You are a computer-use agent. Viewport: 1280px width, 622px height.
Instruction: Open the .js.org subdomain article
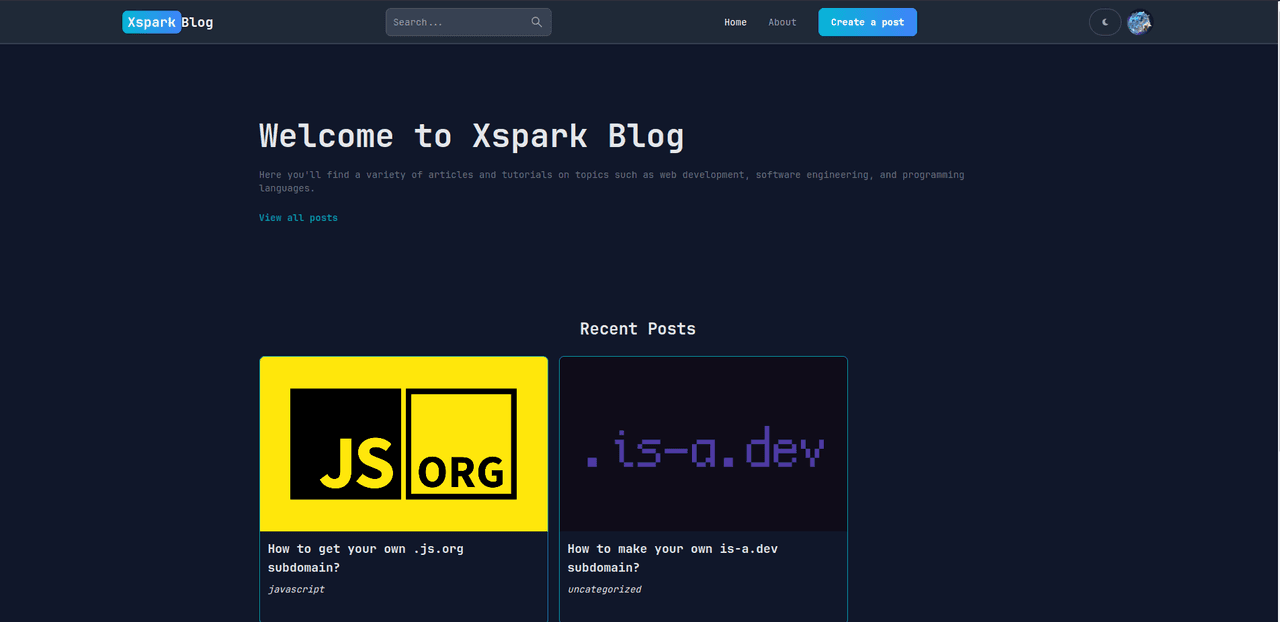coord(365,558)
